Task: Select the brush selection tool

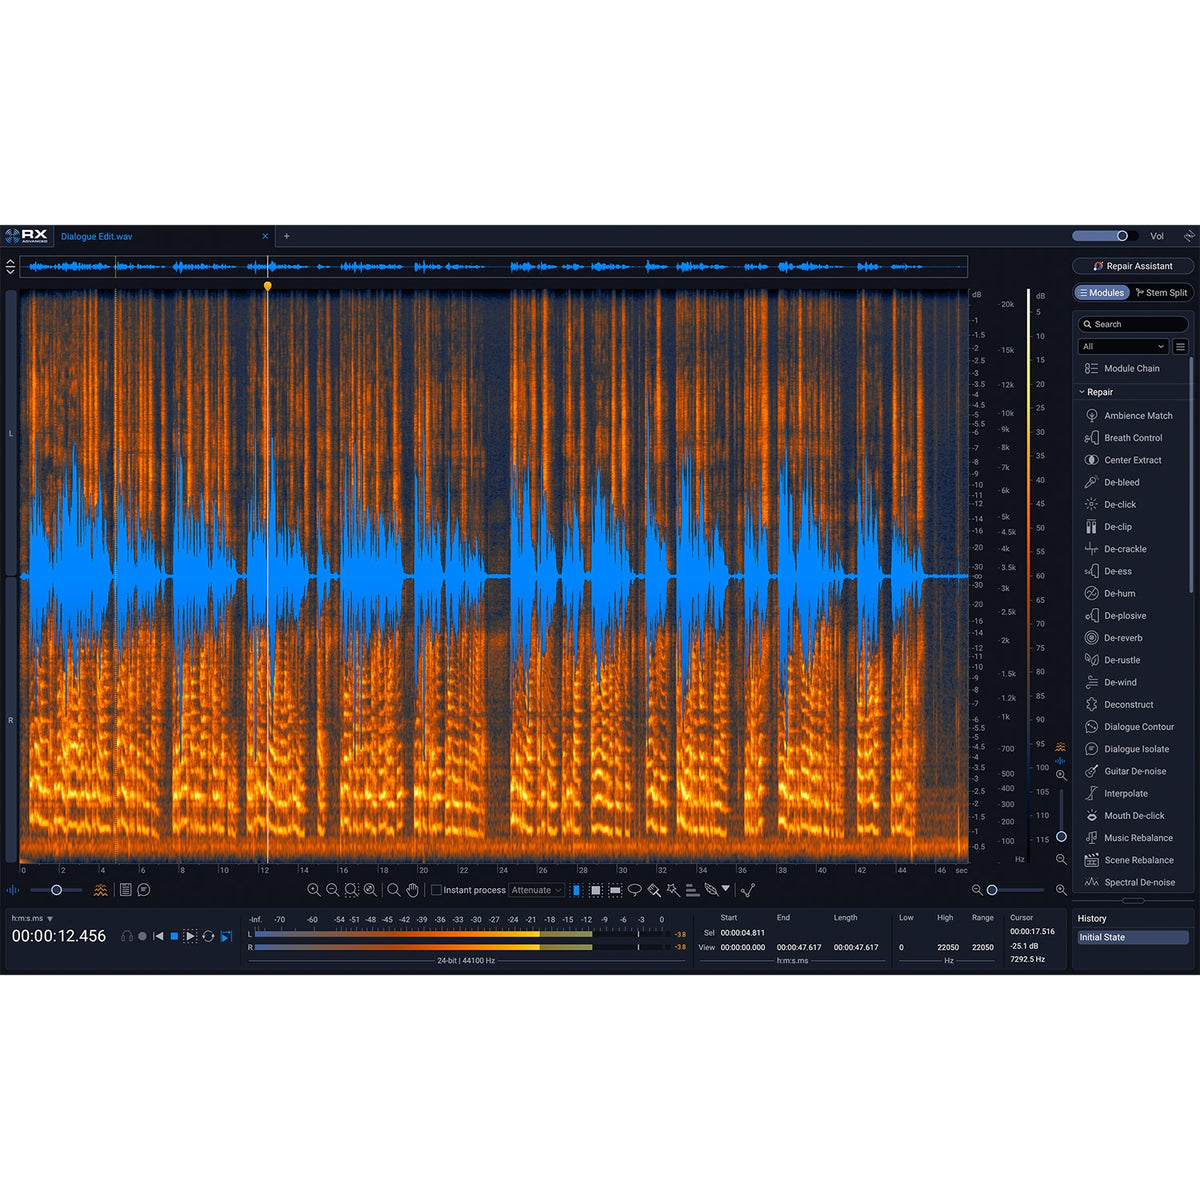Action: coord(654,890)
